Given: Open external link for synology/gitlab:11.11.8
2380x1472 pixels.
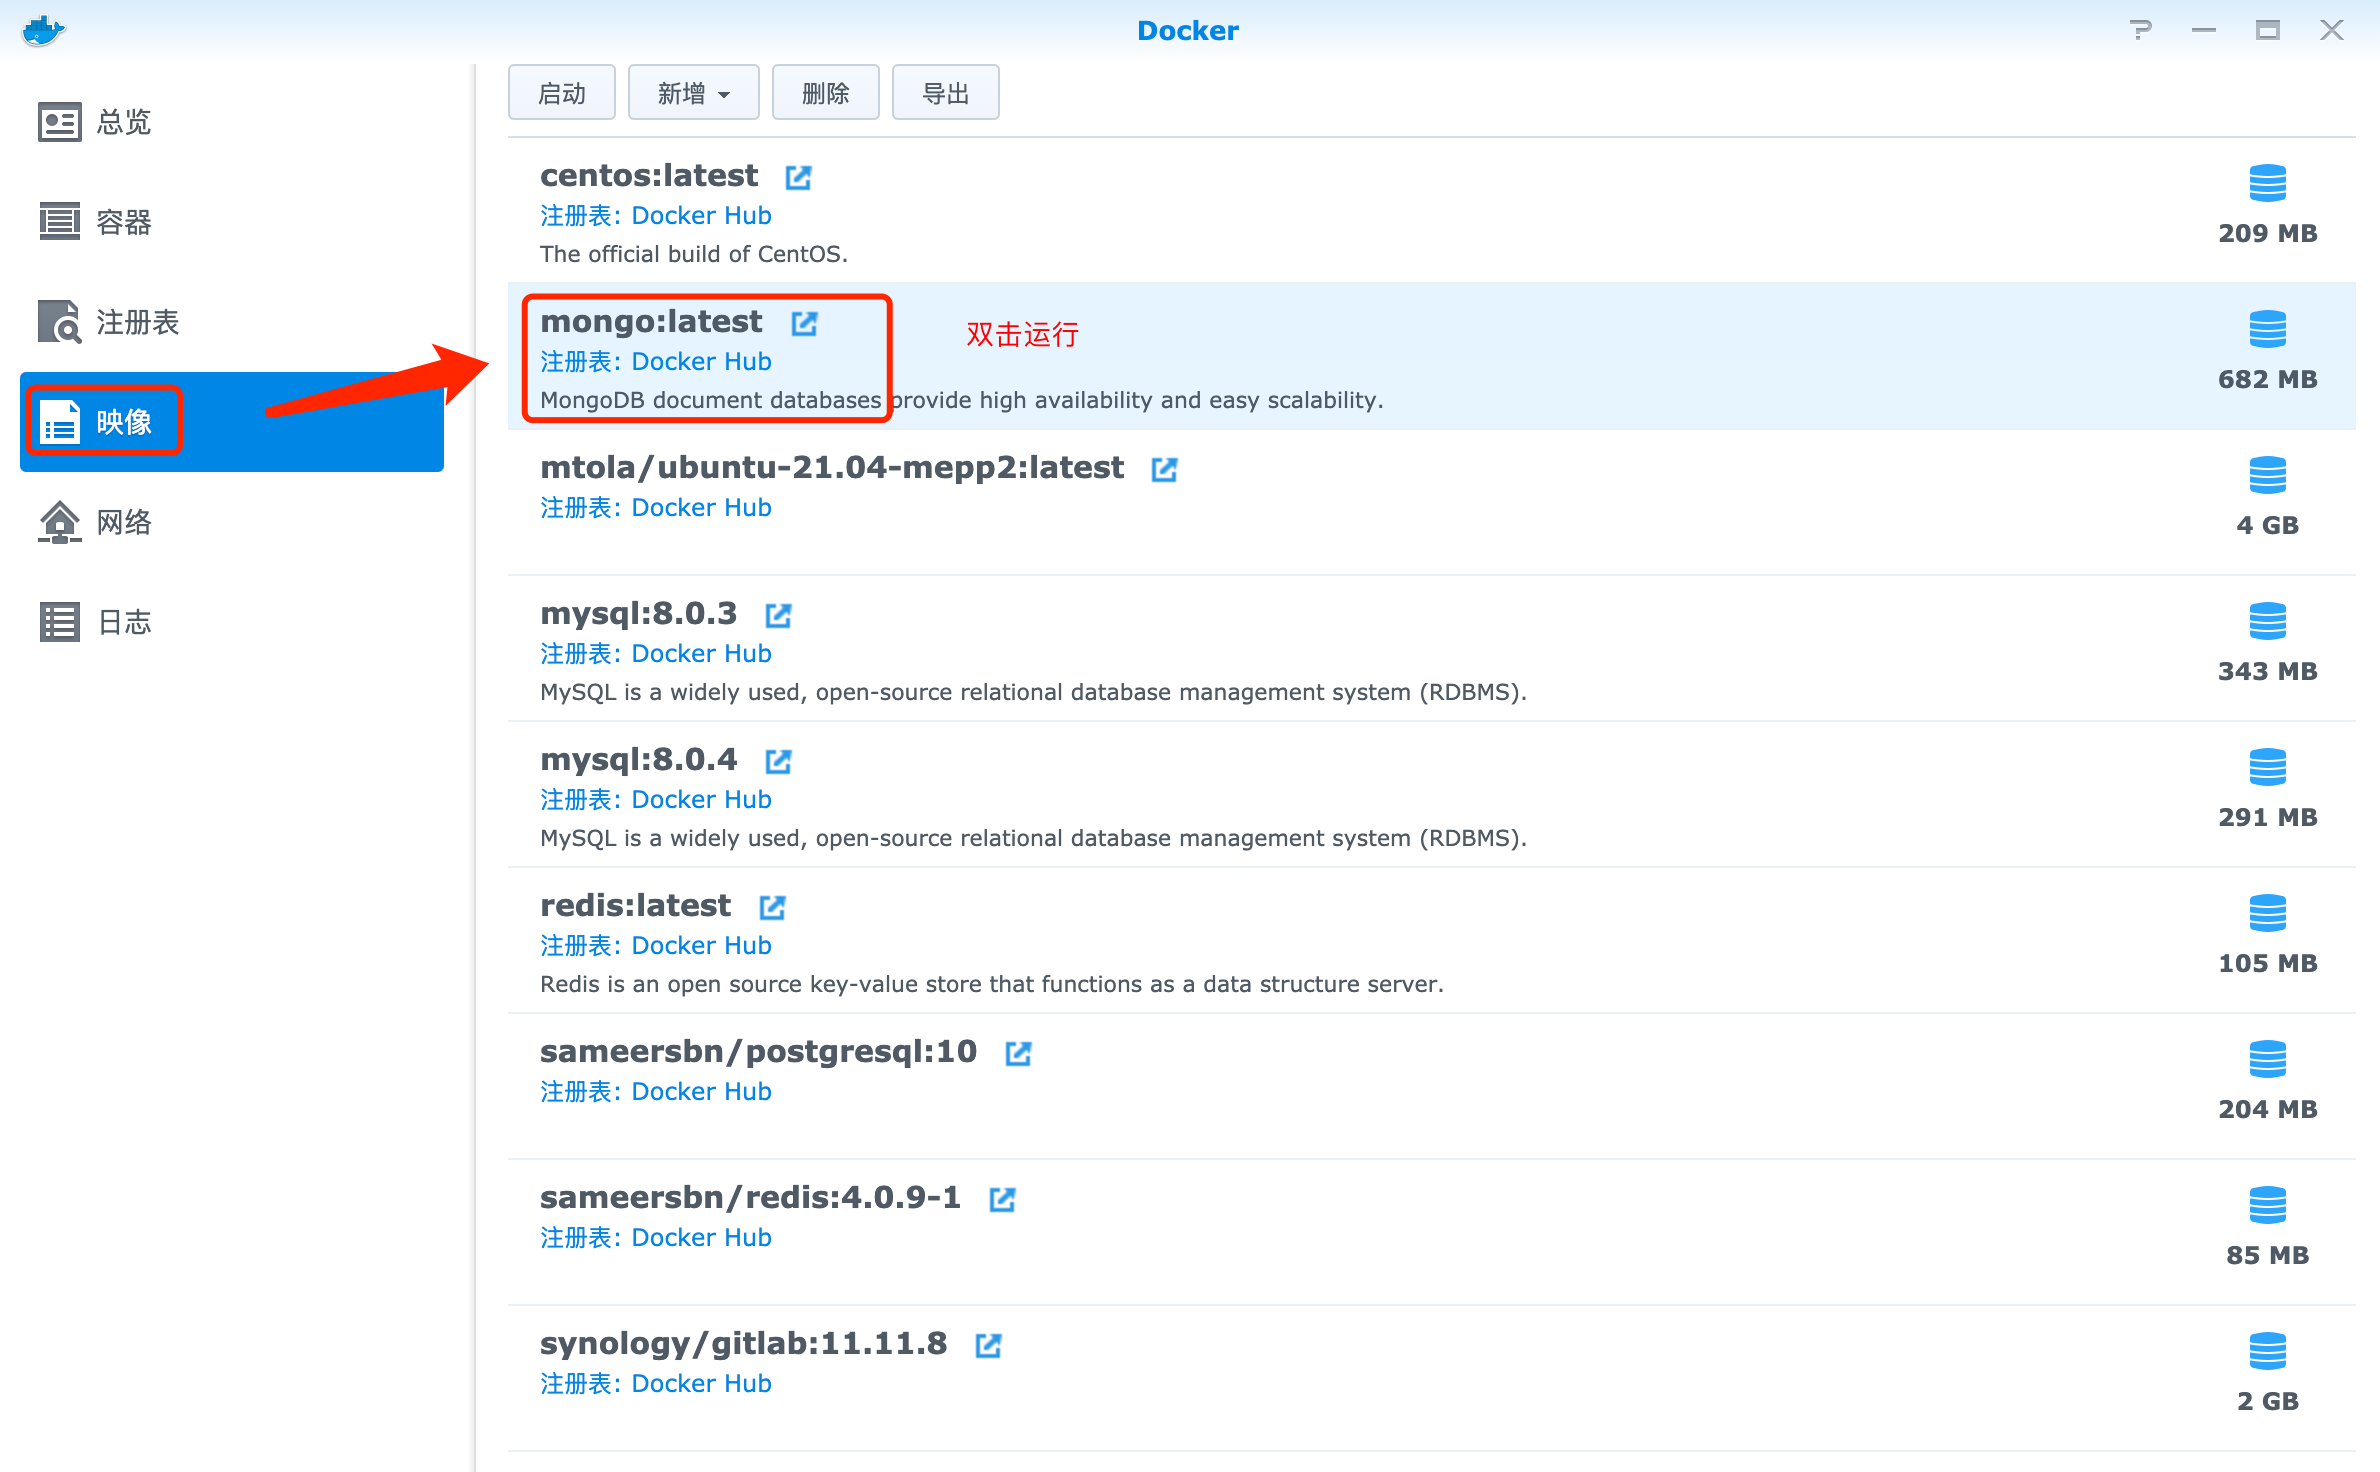Looking at the screenshot, I should [x=988, y=1345].
